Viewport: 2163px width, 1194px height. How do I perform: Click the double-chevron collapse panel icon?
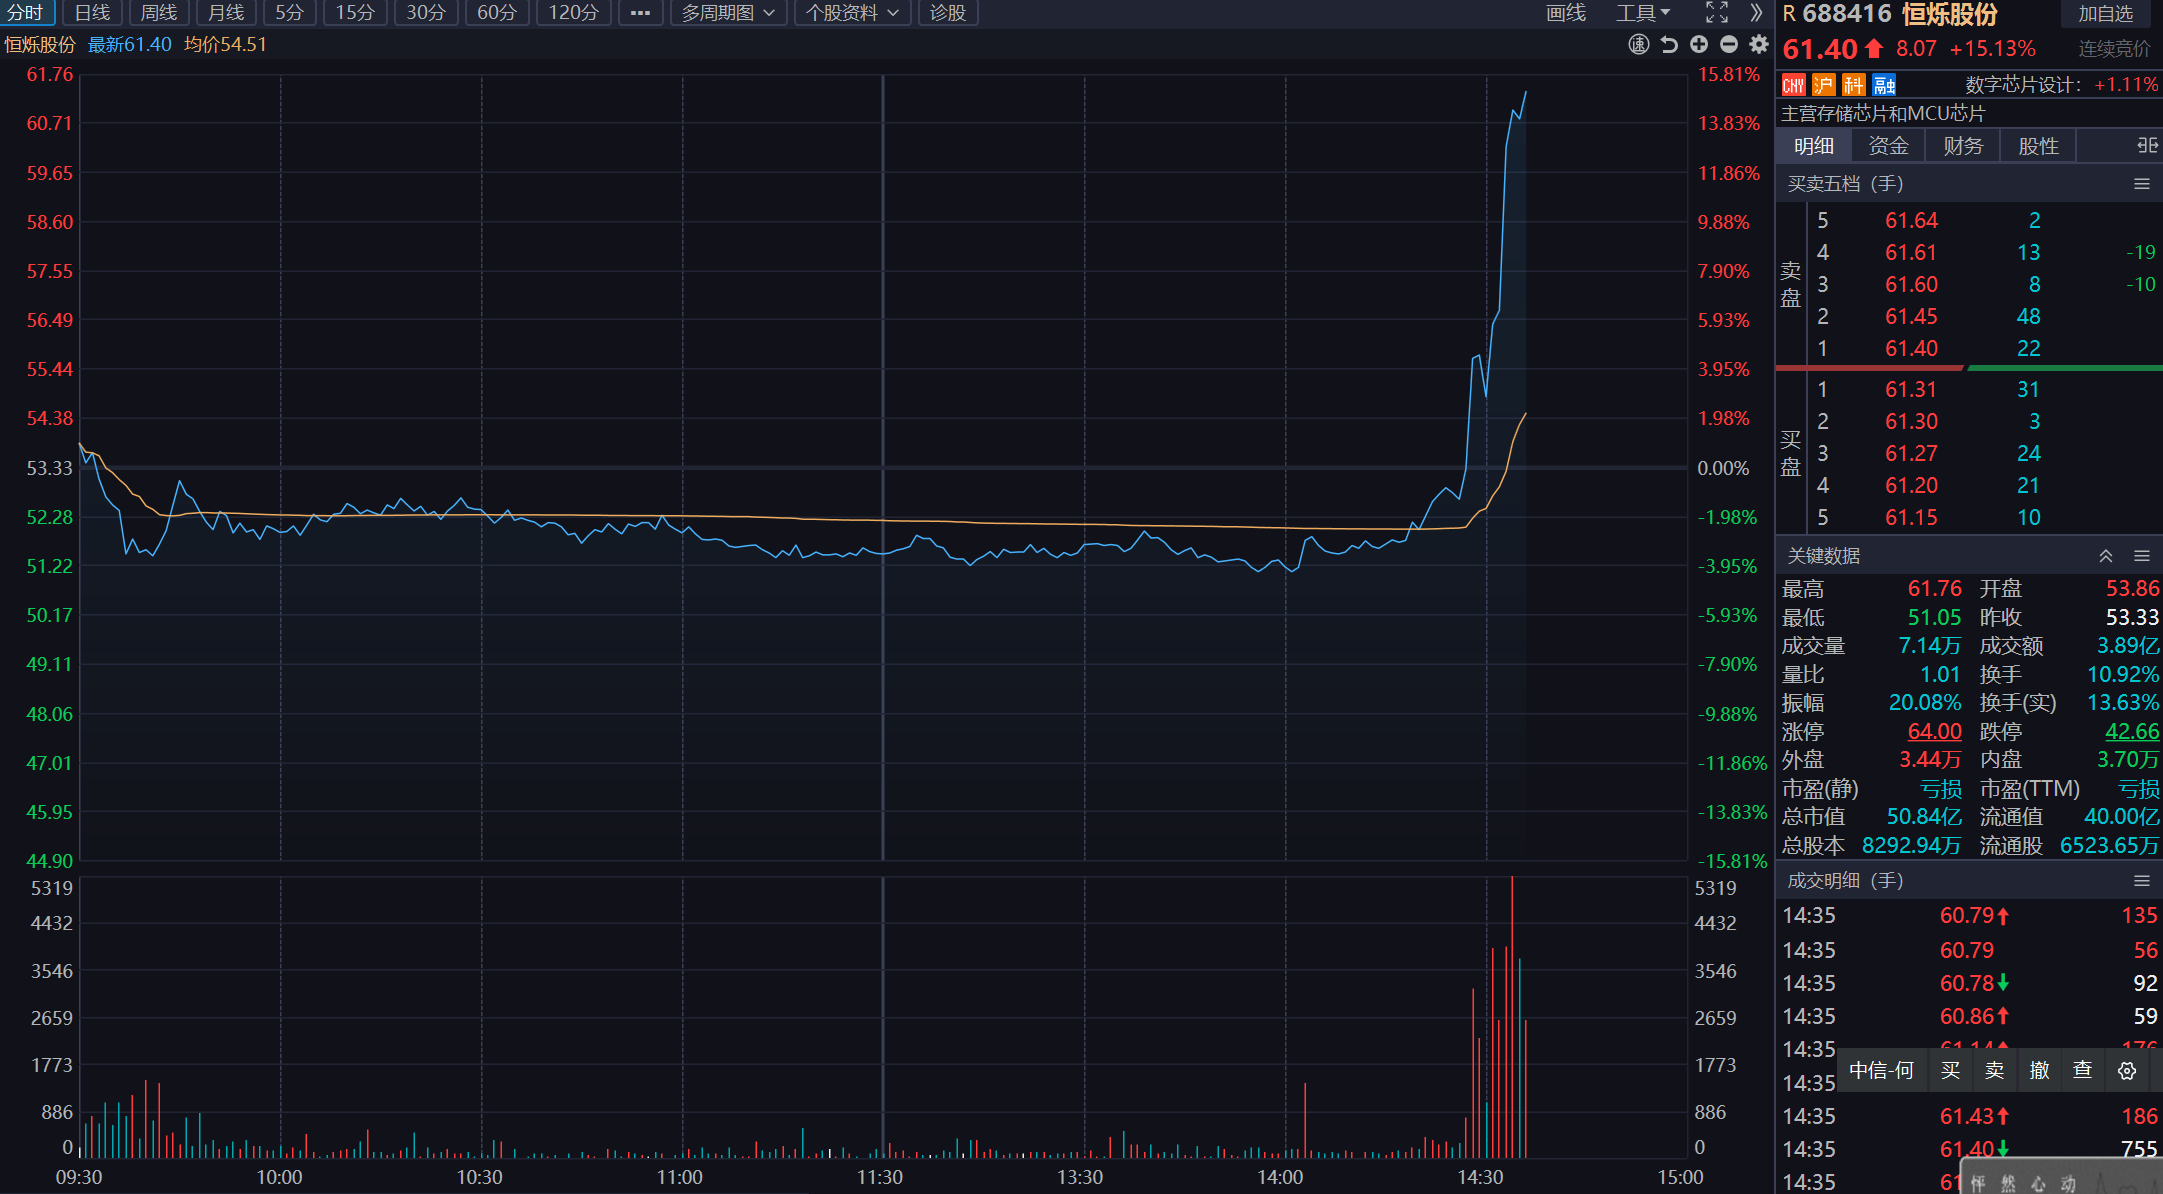pyautogui.click(x=1756, y=13)
